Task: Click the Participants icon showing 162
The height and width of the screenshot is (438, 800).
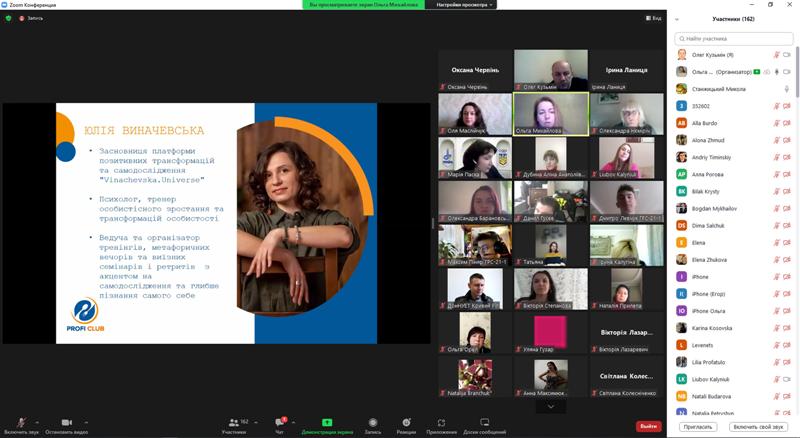Action: pos(233,424)
